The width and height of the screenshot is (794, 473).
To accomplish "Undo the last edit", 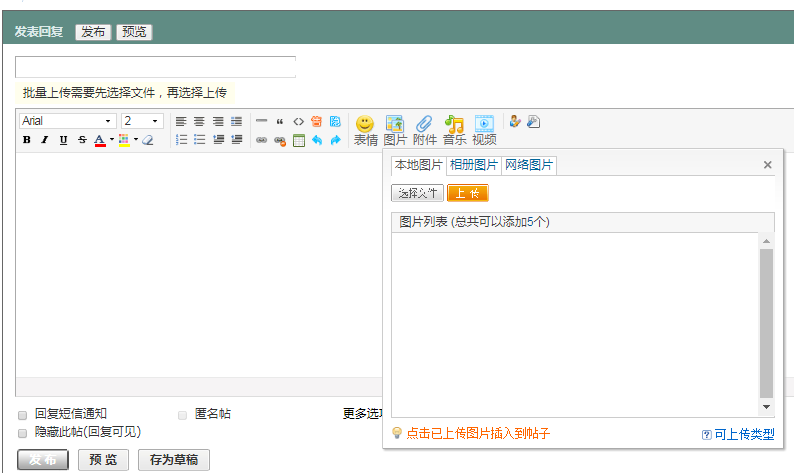I will pos(317,140).
